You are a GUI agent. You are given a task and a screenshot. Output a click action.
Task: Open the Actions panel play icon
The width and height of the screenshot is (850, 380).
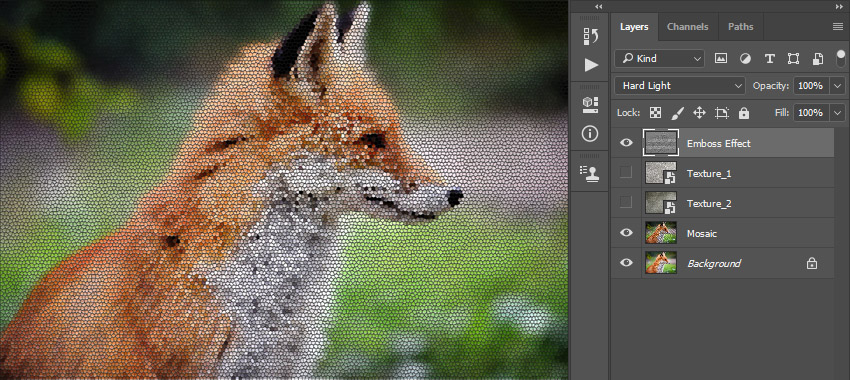coord(591,65)
